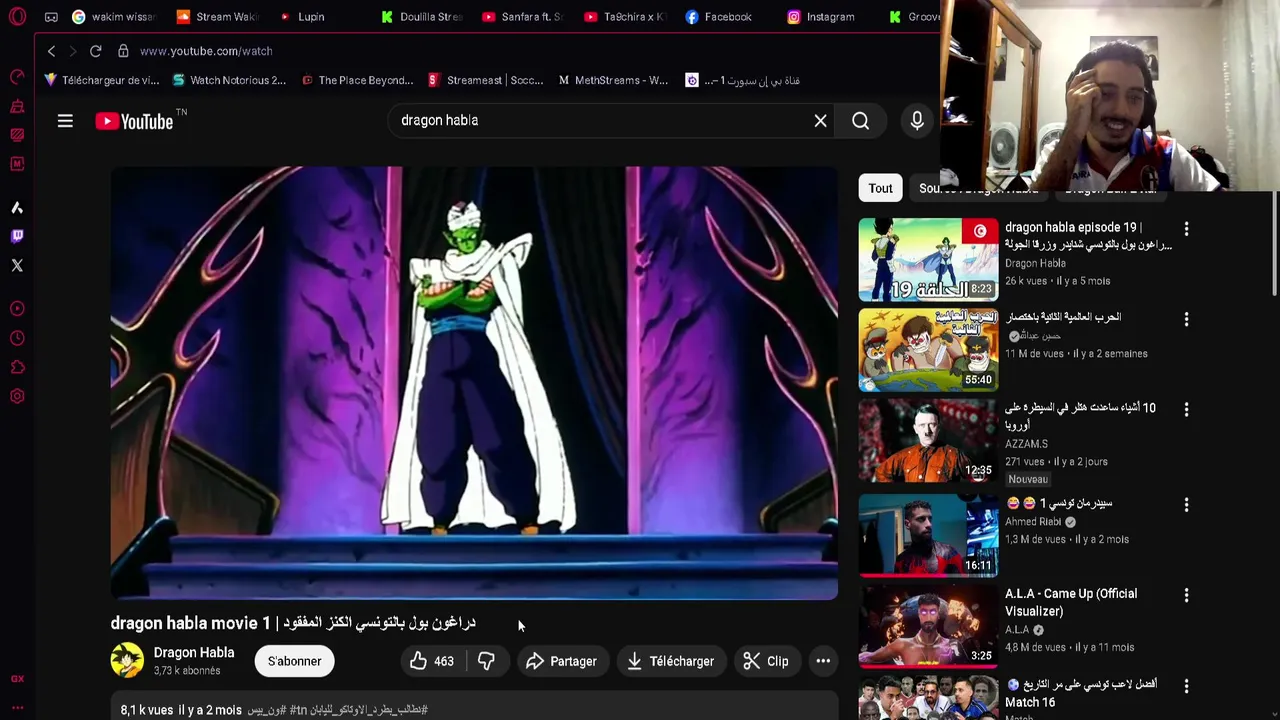Open options menu for the 55:40 video
The width and height of the screenshot is (1280, 720).
1186,319
